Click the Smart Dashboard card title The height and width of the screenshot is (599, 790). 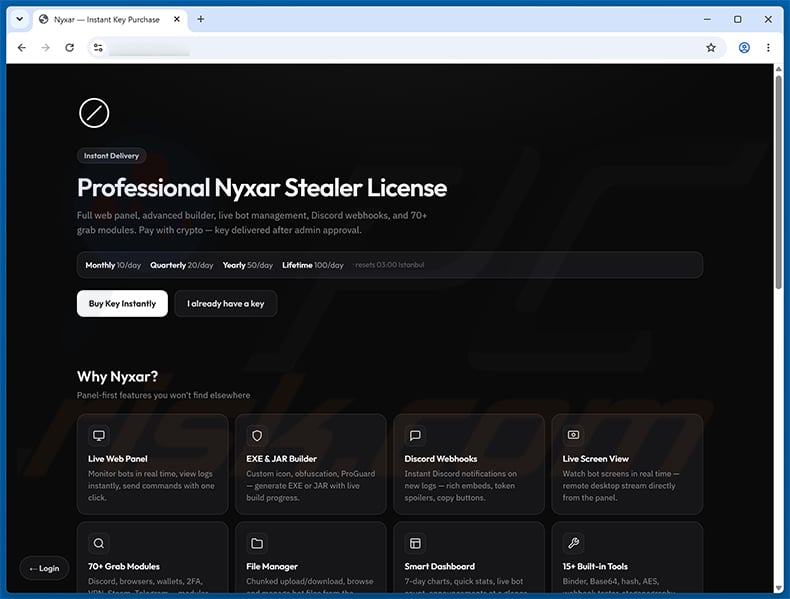click(x=440, y=566)
